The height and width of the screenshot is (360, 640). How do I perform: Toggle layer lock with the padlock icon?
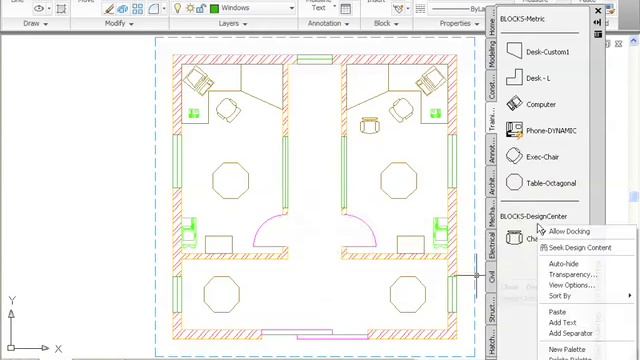[x=201, y=8]
